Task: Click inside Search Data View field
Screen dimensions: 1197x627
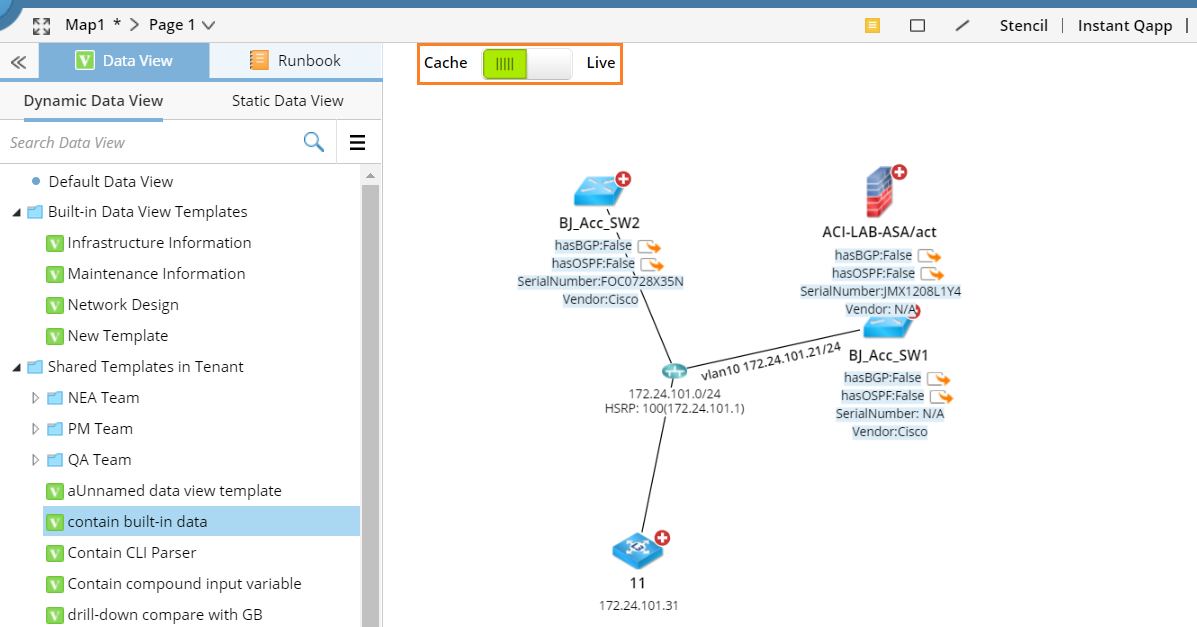Action: point(153,143)
